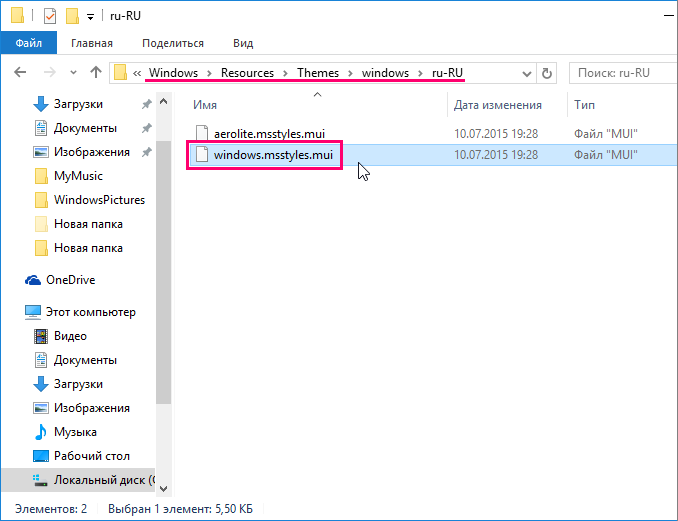The width and height of the screenshot is (678, 521).
Task: Click date of aerolite.msstyles.mui row
Action: click(x=496, y=134)
